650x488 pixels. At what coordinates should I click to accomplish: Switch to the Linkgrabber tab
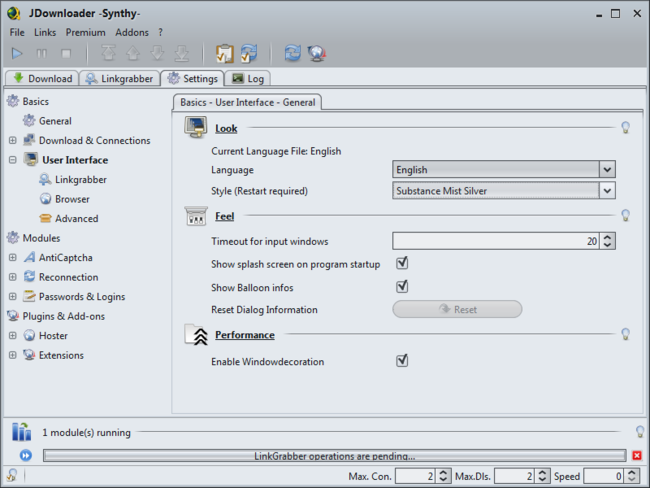click(119, 78)
